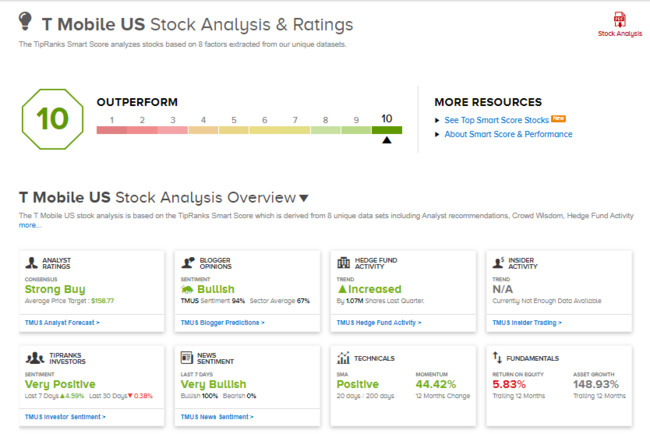The width and height of the screenshot is (650, 434).
Task: Click the Stock Analysis PDF icon
Action: tap(619, 19)
